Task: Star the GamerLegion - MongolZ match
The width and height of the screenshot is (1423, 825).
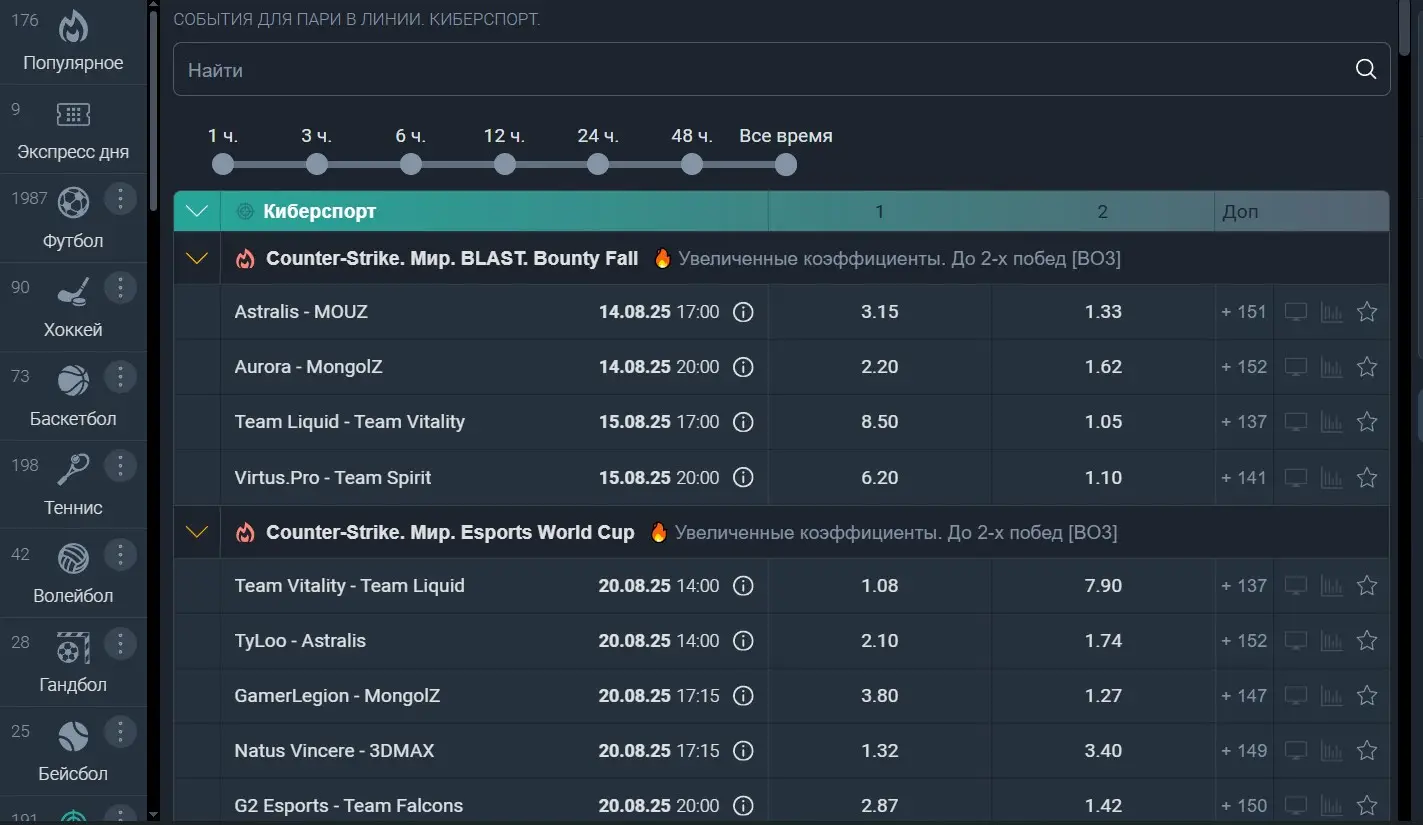Action: (1367, 696)
